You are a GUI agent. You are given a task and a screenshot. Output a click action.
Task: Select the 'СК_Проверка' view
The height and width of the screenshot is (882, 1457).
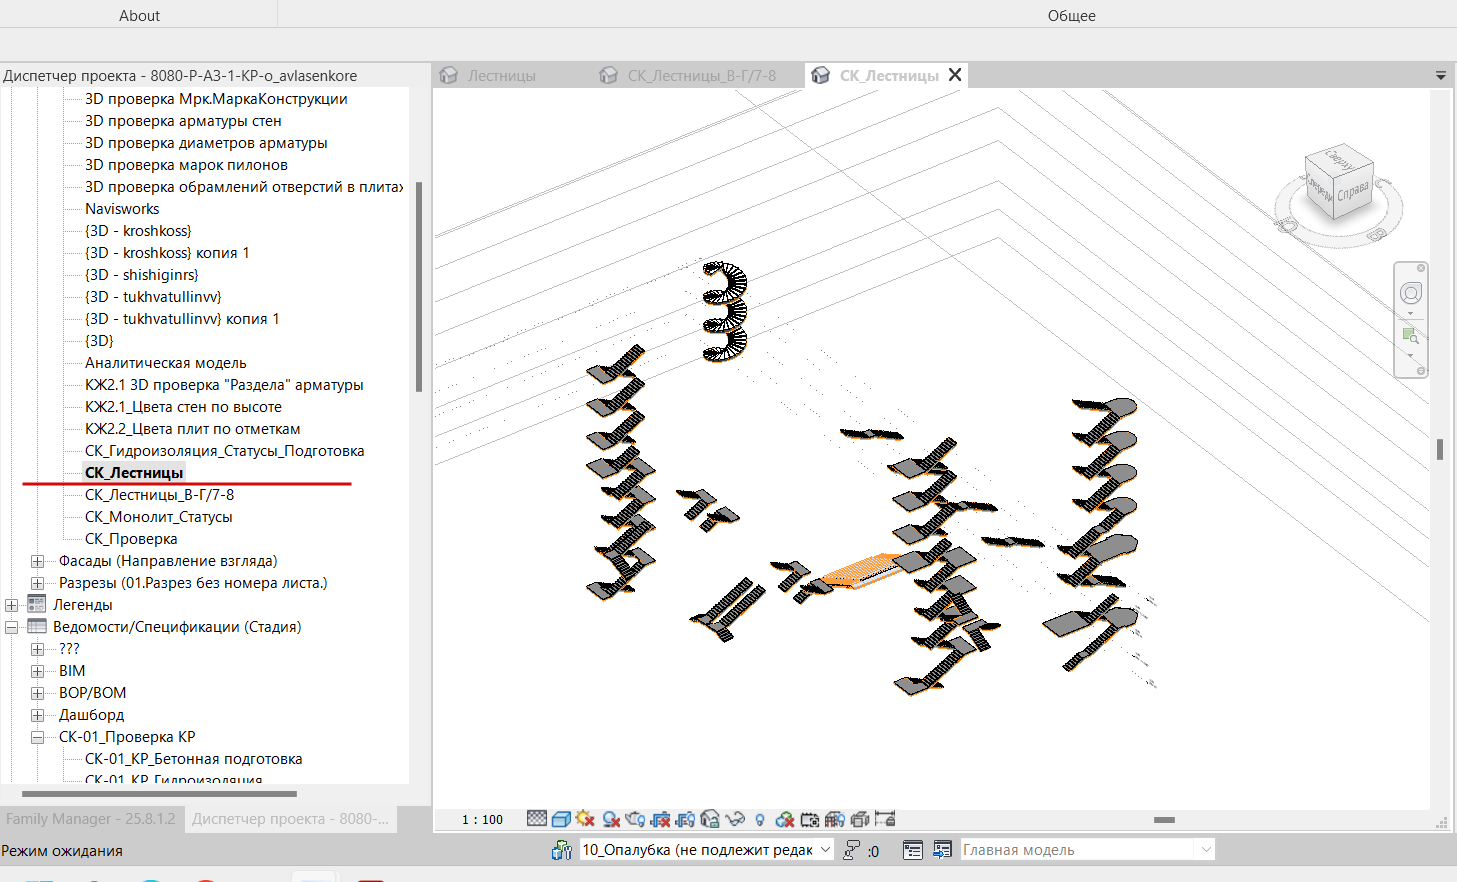[x=131, y=539]
